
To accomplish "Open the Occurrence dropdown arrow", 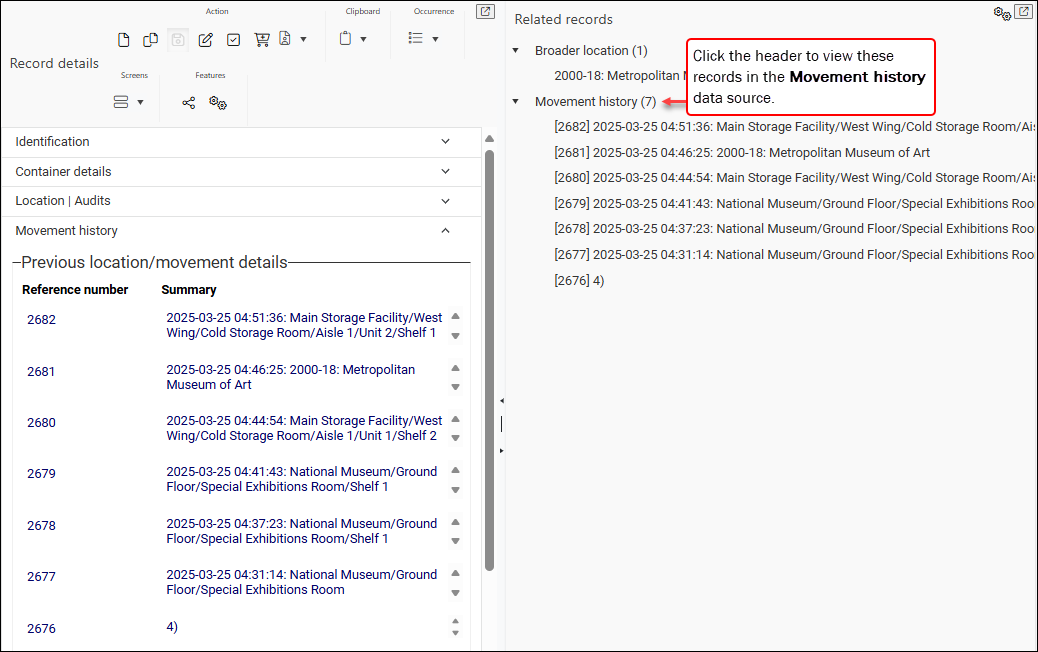I will click(435, 39).
